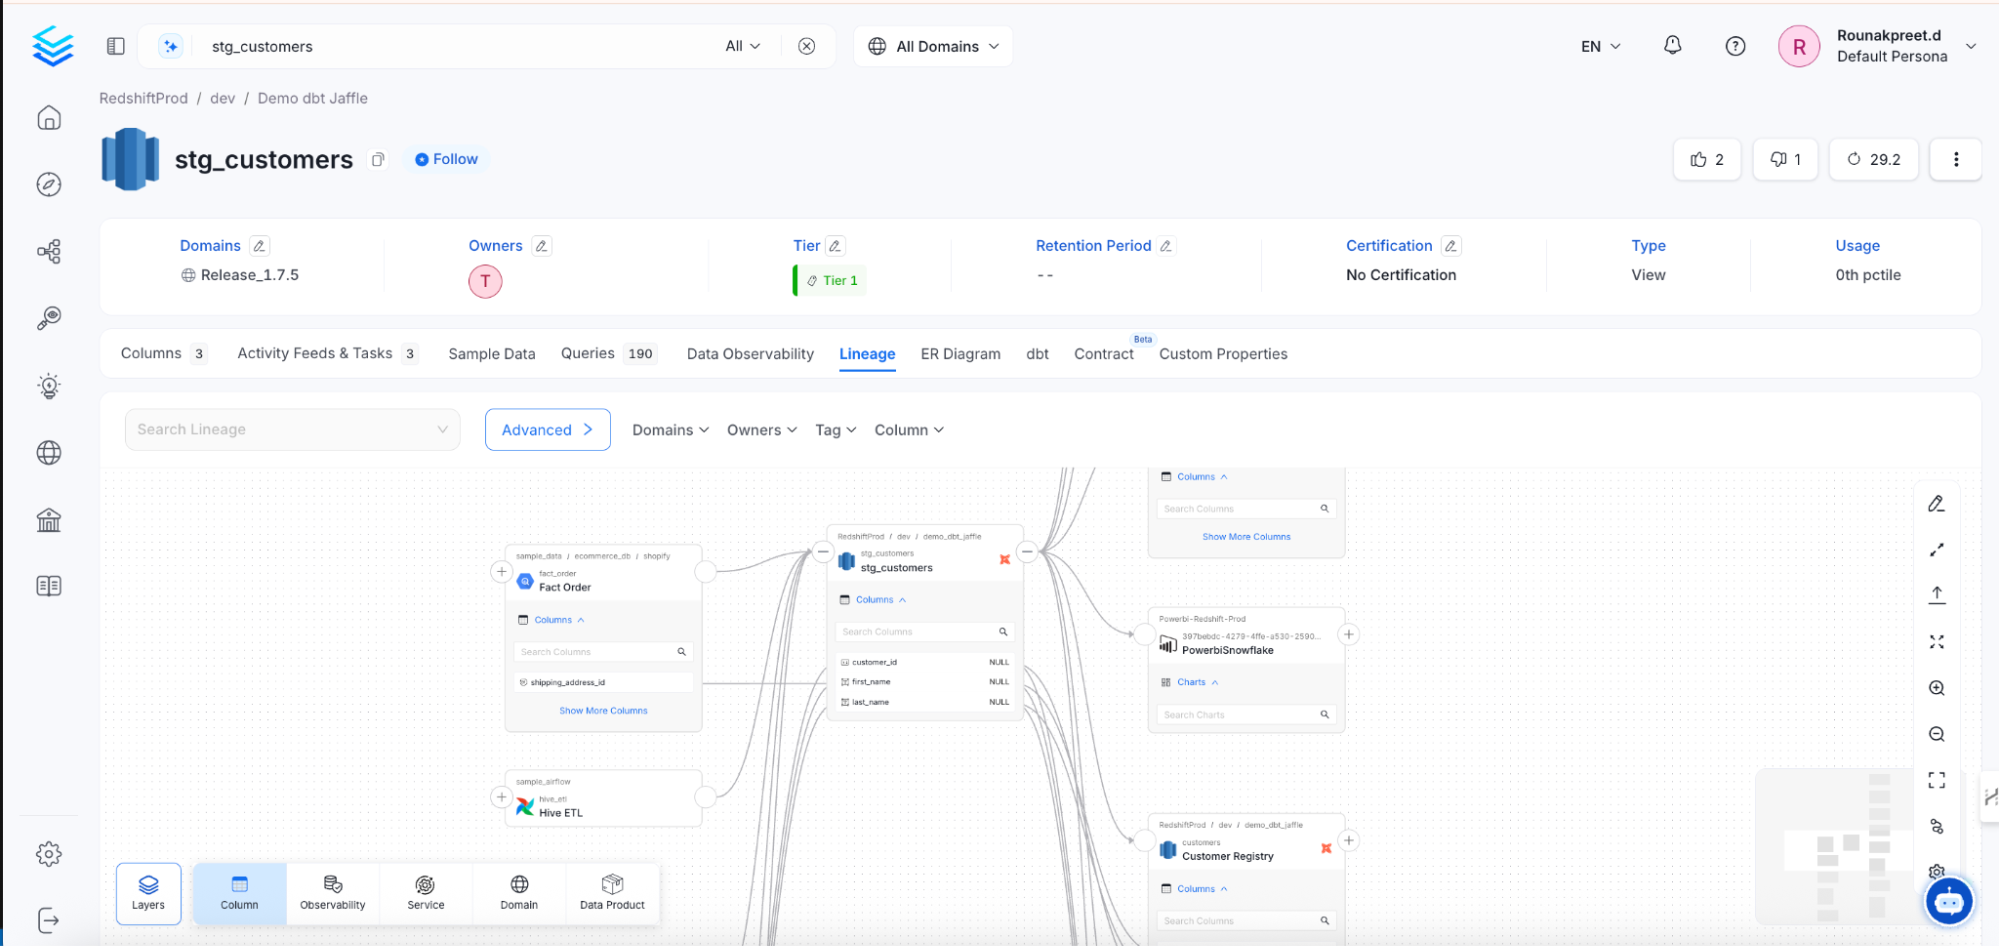Open the help question mark icon
The image size is (1999, 946).
(x=1735, y=46)
